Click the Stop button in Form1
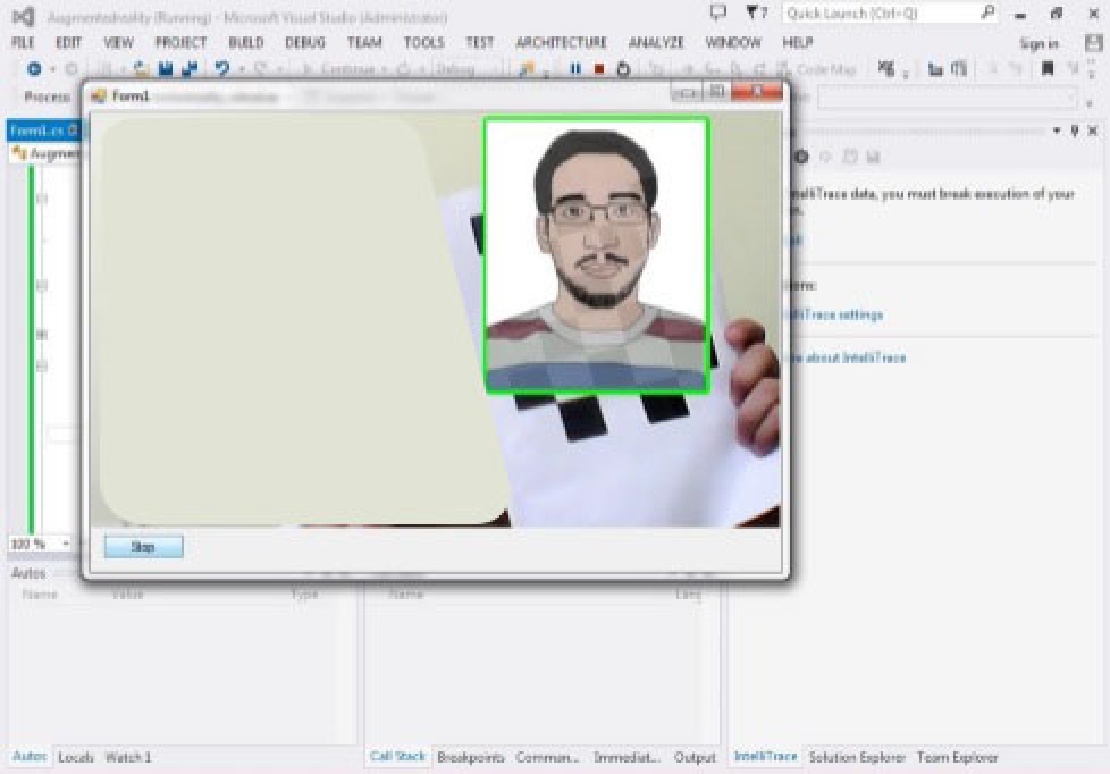The image size is (1110, 774). [144, 546]
